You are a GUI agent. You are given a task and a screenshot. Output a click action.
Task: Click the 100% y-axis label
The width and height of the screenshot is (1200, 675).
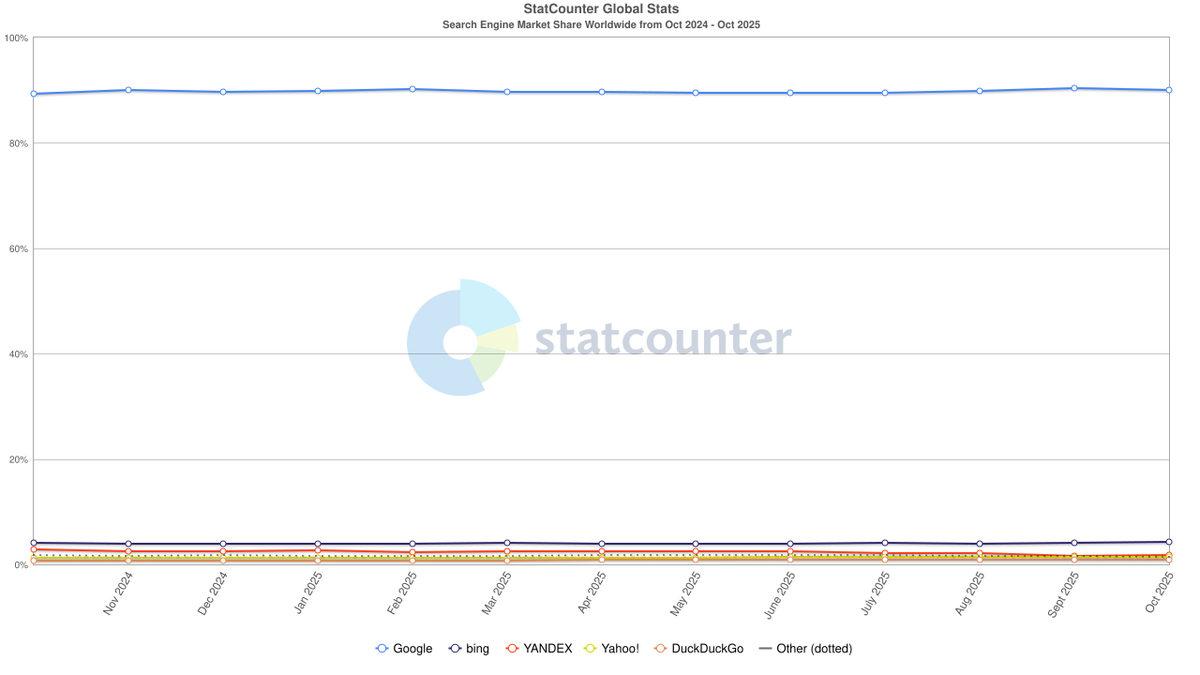pos(16,38)
